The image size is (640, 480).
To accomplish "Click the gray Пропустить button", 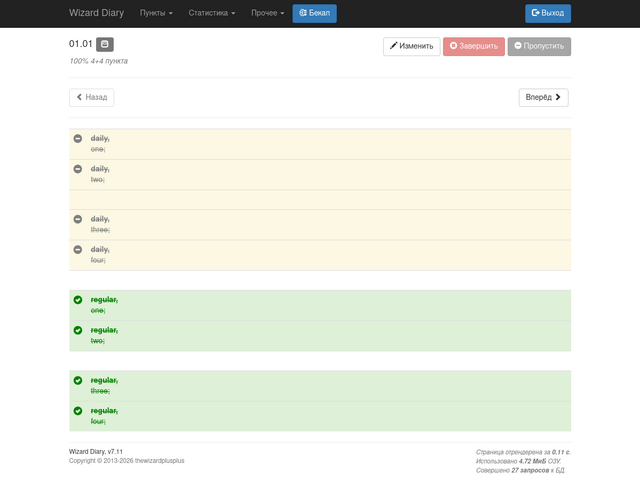I will (539, 46).
